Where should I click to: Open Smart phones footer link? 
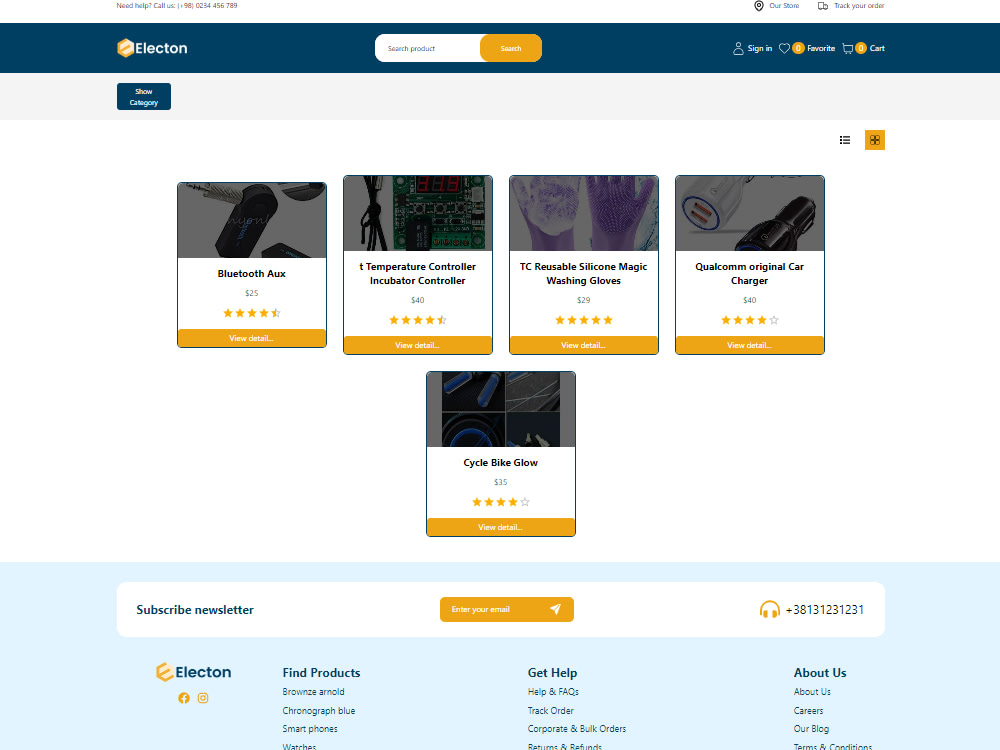coord(310,728)
